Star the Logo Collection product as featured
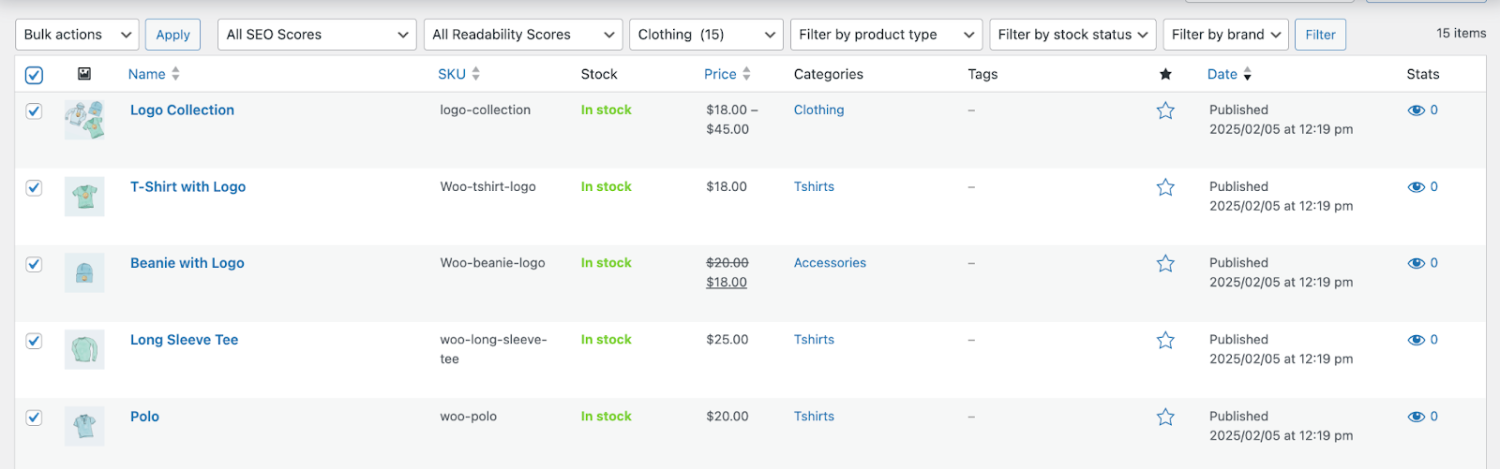The width and height of the screenshot is (1500, 469). click(1165, 111)
